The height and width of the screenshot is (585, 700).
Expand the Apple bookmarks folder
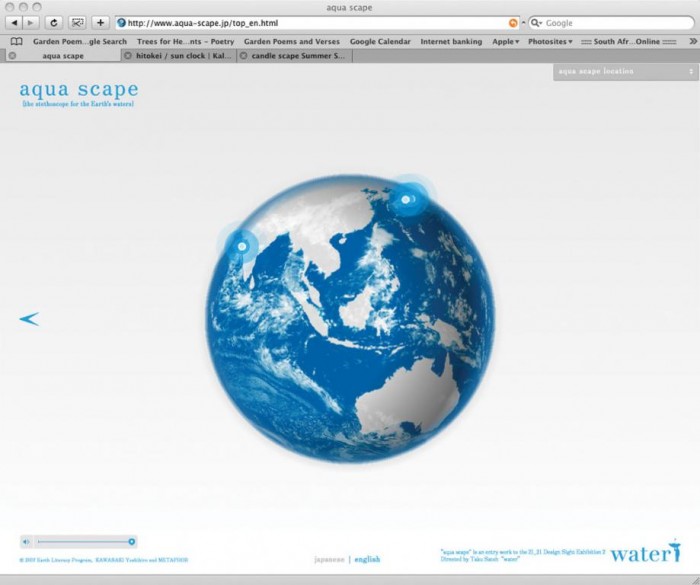click(x=505, y=42)
